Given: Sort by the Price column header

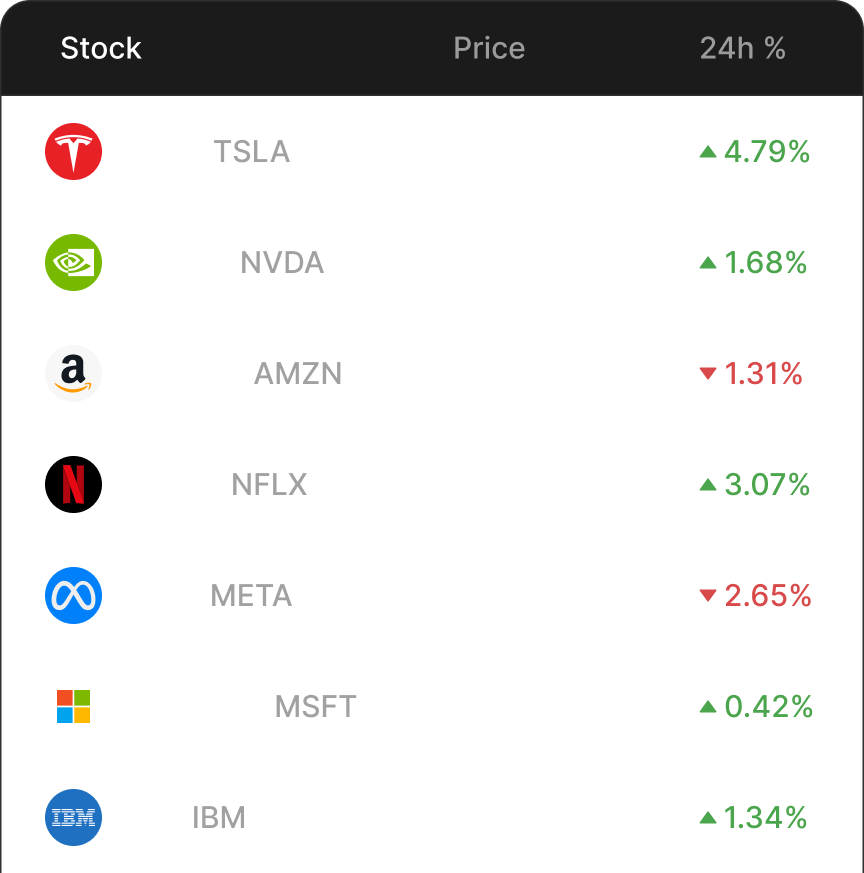Looking at the screenshot, I should 489,48.
